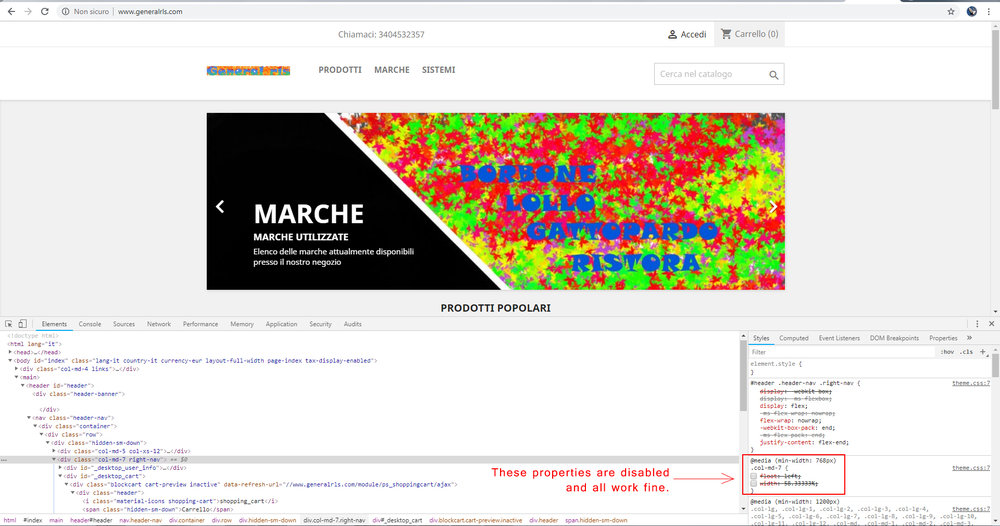The image size is (1000, 526).
Task: Expand the div class="col-md-4 links" node
Action: [17, 369]
